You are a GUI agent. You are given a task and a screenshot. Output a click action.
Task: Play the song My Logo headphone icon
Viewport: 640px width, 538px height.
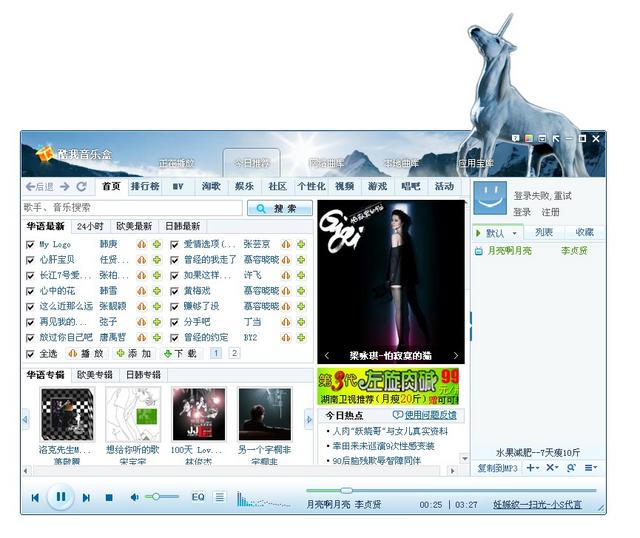[x=142, y=244]
